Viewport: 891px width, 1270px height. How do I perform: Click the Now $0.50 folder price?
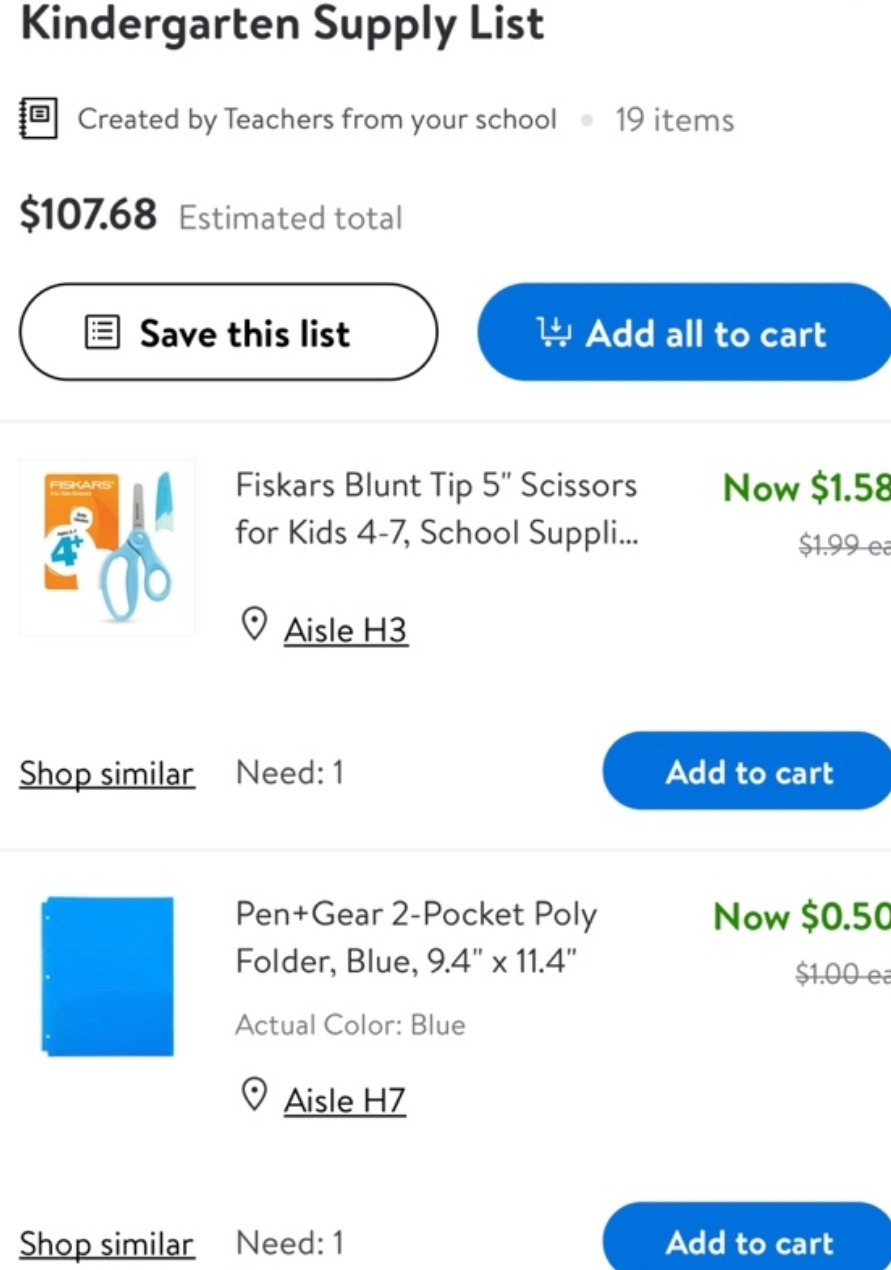coord(801,917)
